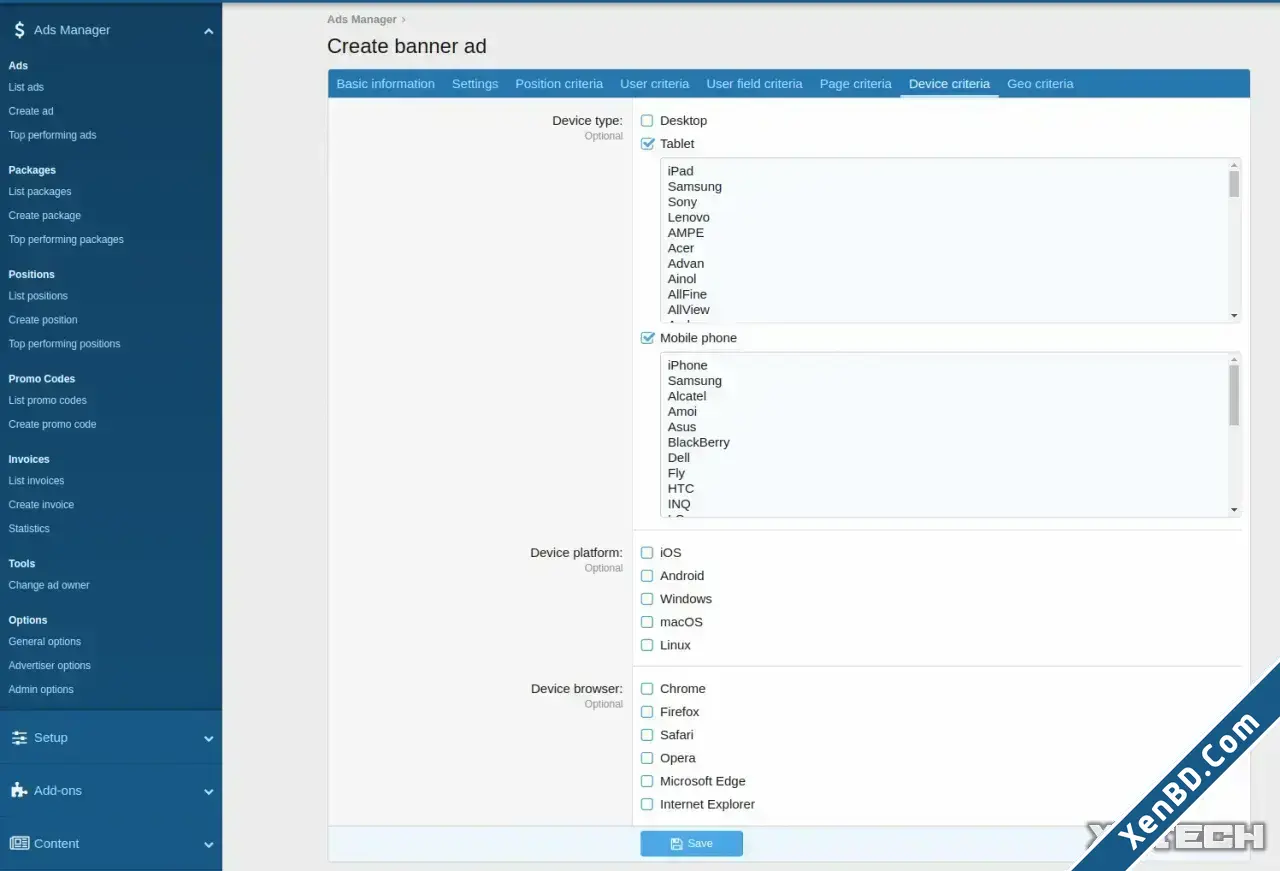Check the Firefox browser checkbox
The height and width of the screenshot is (871, 1280).
tap(647, 712)
